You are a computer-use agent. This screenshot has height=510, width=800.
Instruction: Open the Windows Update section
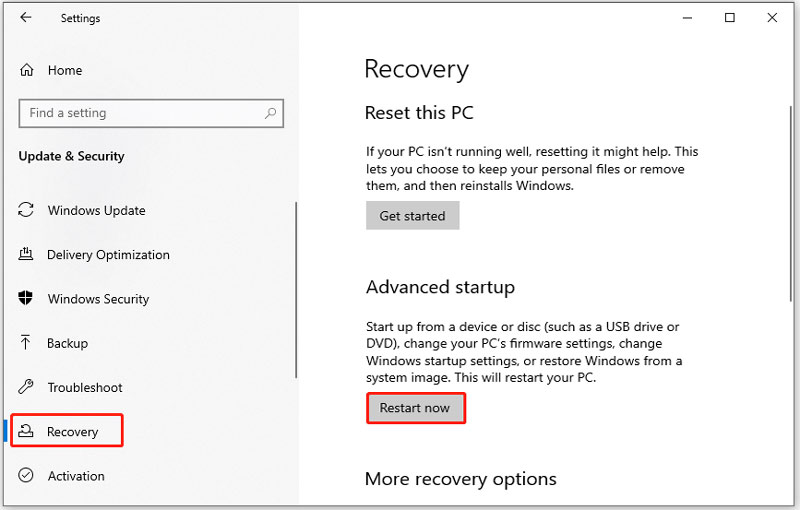(x=96, y=211)
